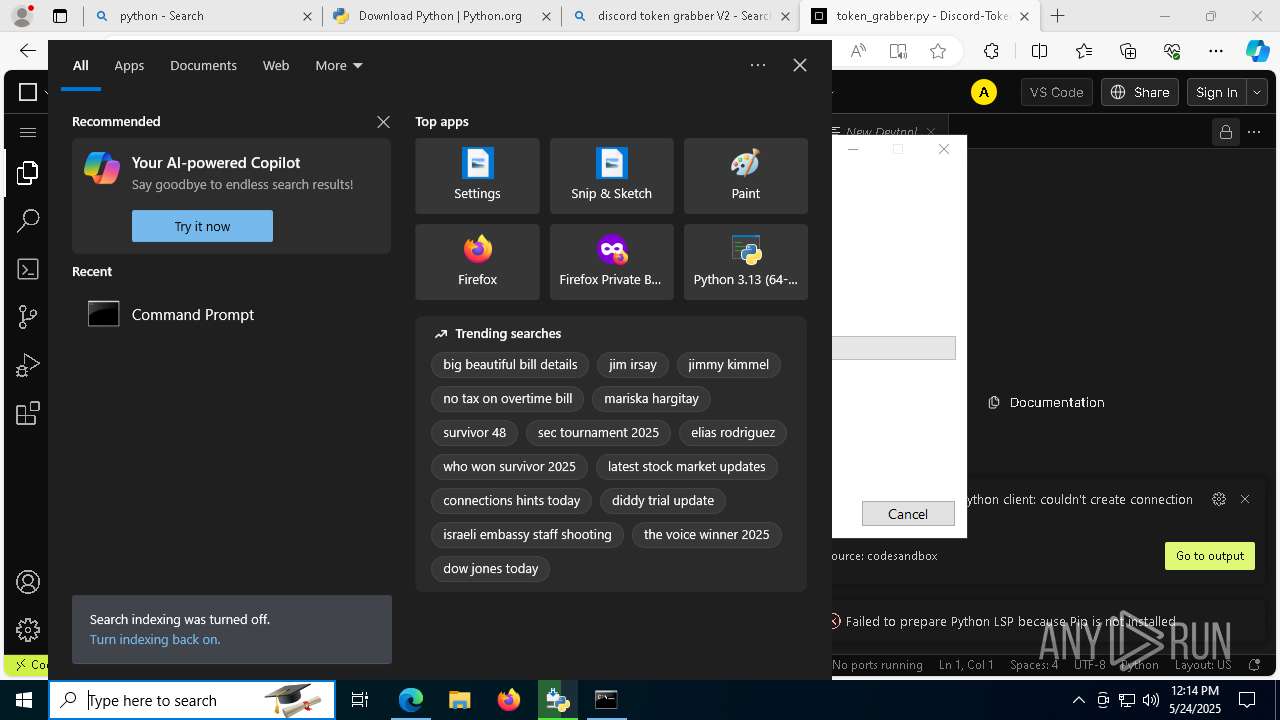The image size is (1280, 720).
Task: Open the Search sidebar icon in CodeSandbox
Action: tap(28, 221)
